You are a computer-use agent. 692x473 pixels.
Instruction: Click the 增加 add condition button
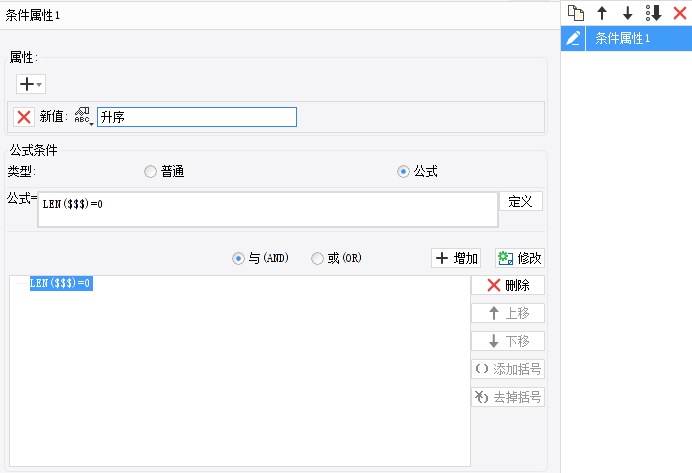(456, 258)
